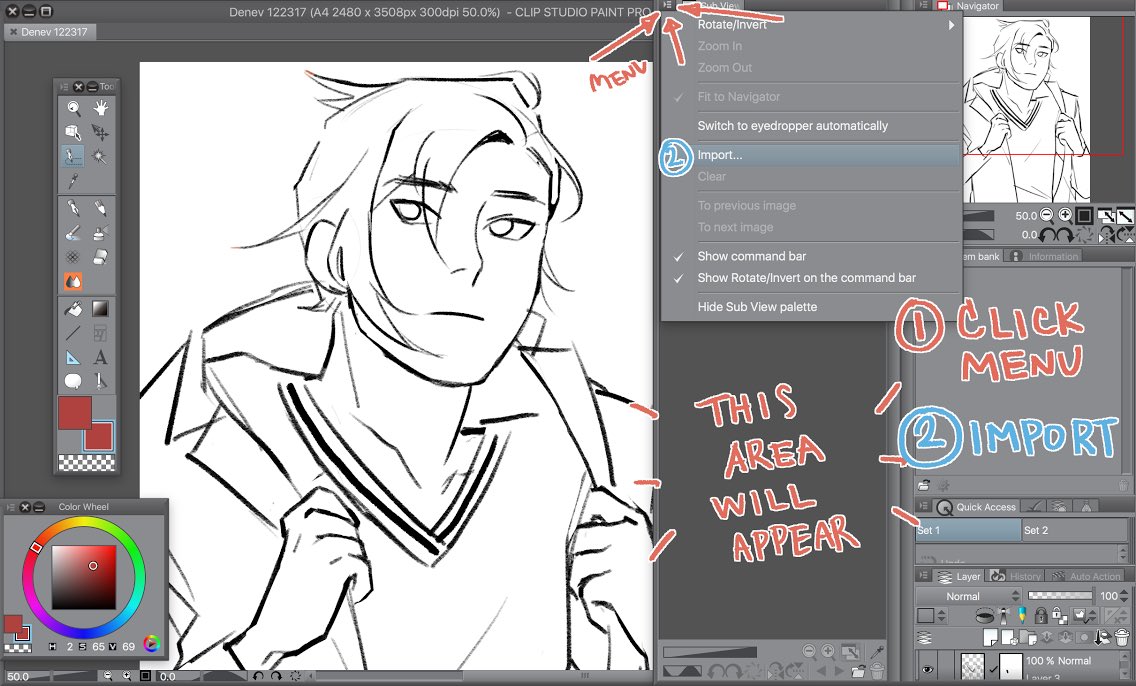Click the layer opacity slider
The width and height of the screenshot is (1136, 686).
pos(1060,595)
